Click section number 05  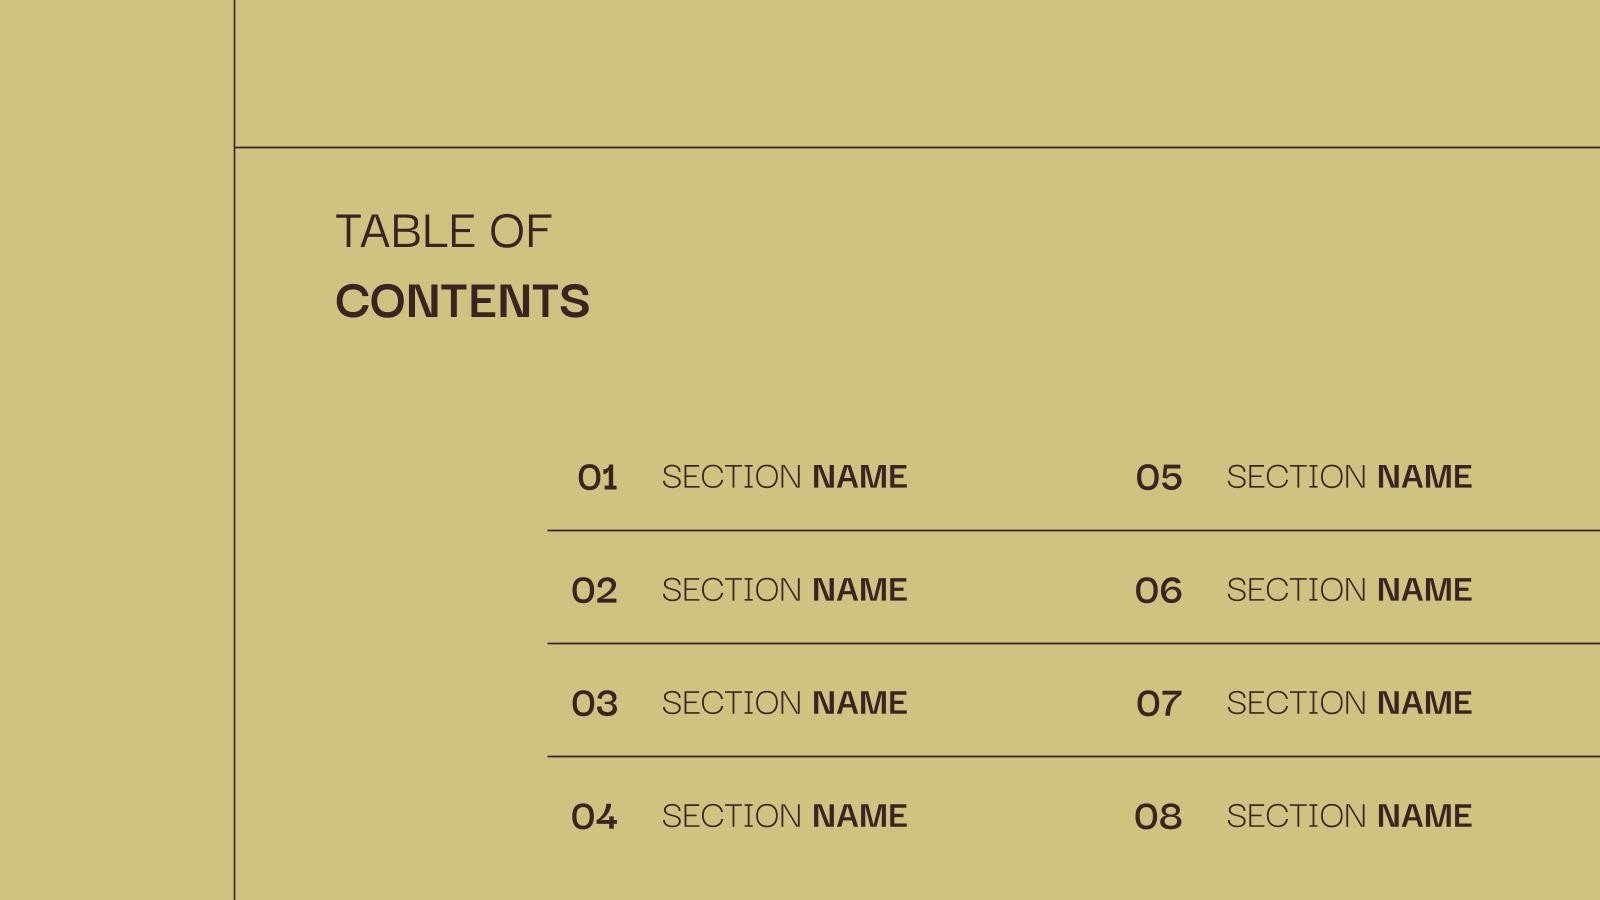click(x=1159, y=478)
